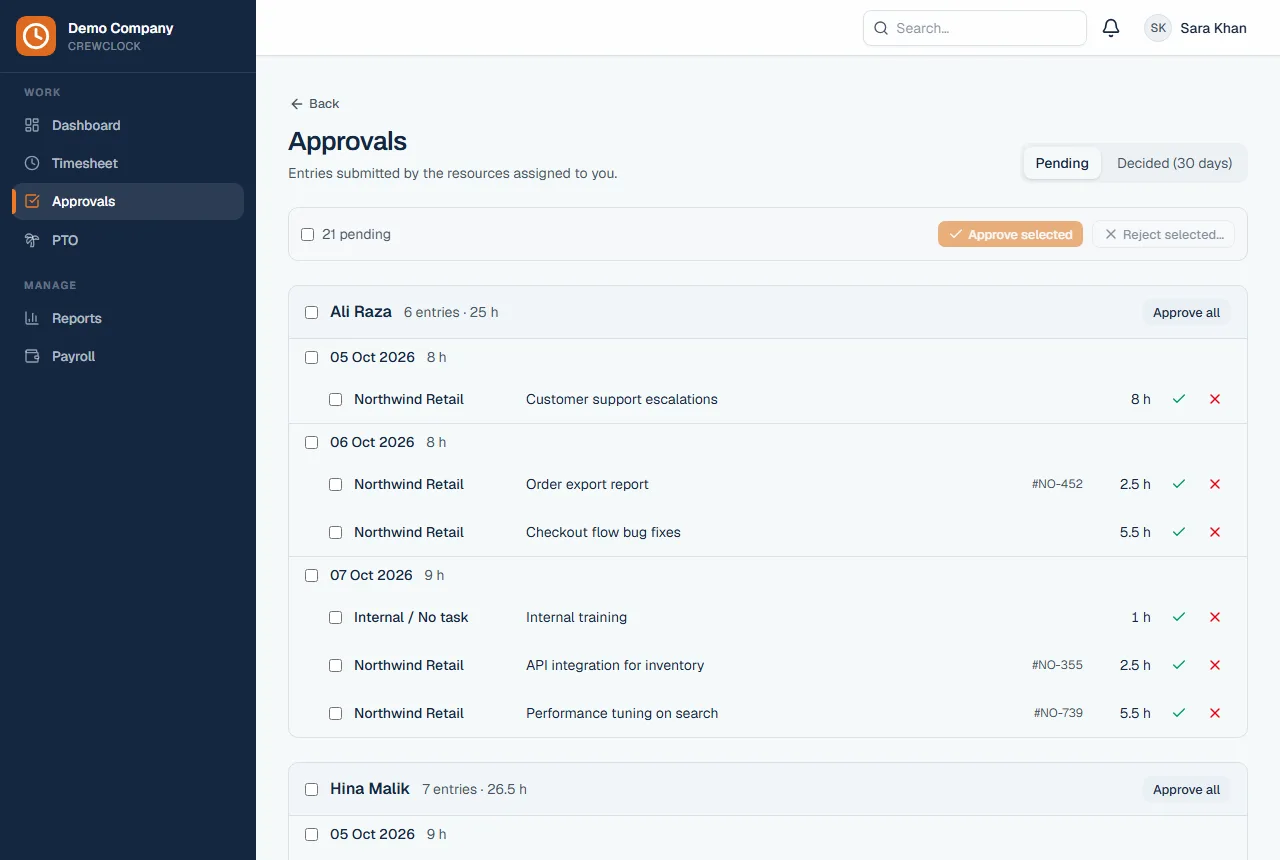Open PTO in the sidebar
This screenshot has height=860, width=1280.
click(128, 240)
